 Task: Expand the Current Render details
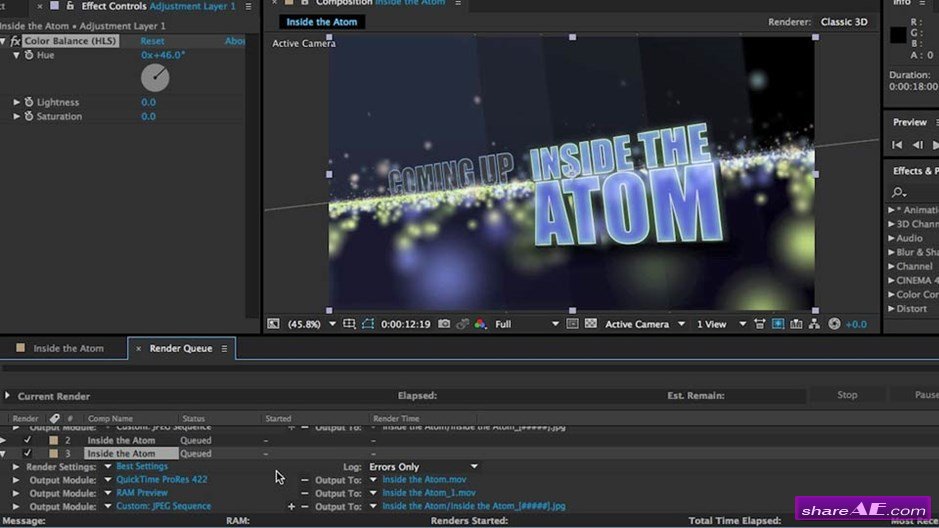[x=7, y=396]
